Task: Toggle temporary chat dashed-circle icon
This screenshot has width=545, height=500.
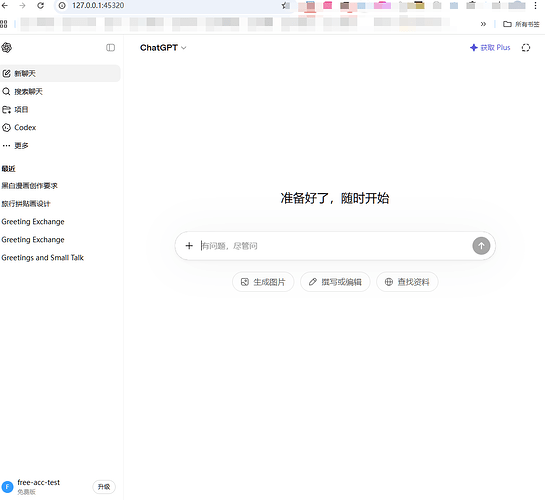Action: 526,48
